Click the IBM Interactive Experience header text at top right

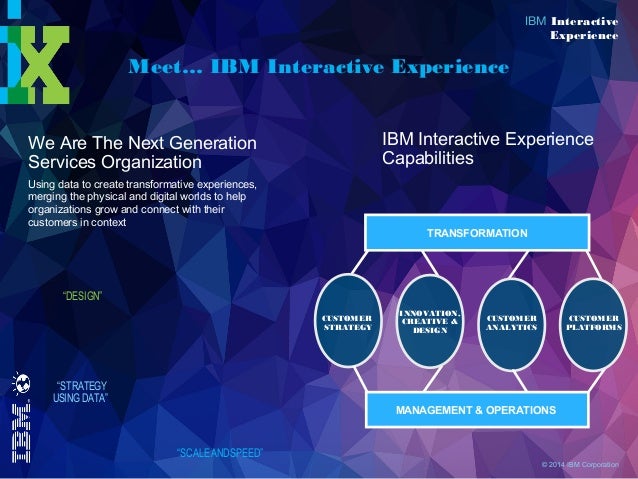(x=572, y=28)
